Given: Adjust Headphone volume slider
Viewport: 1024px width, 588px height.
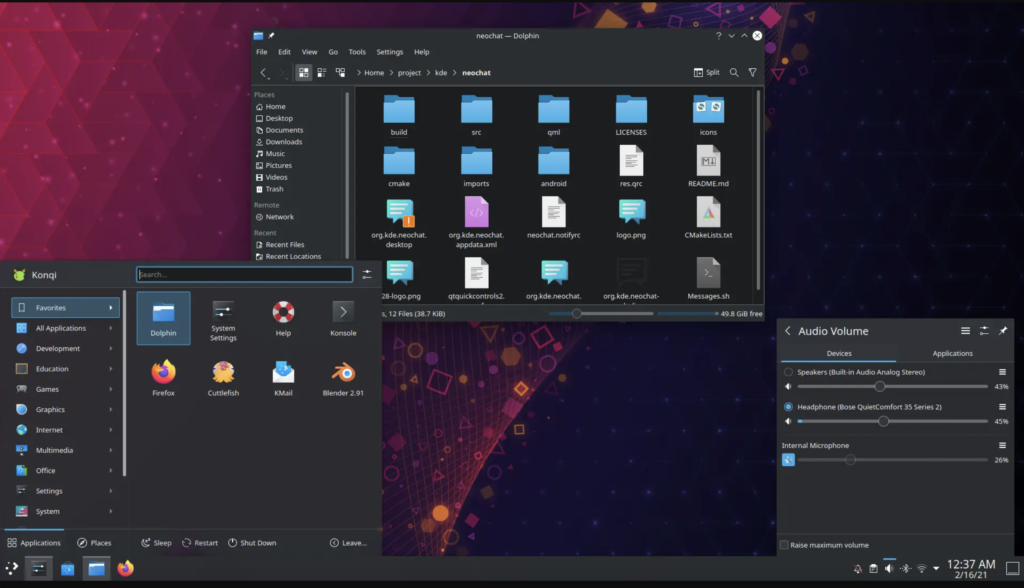Looking at the screenshot, I should pyautogui.click(x=892, y=421).
